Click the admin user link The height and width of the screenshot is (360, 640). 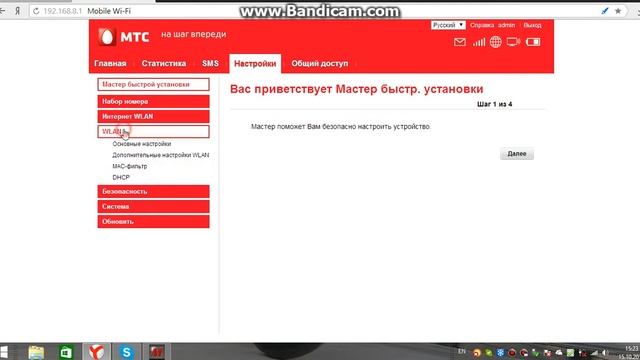[x=507, y=25]
